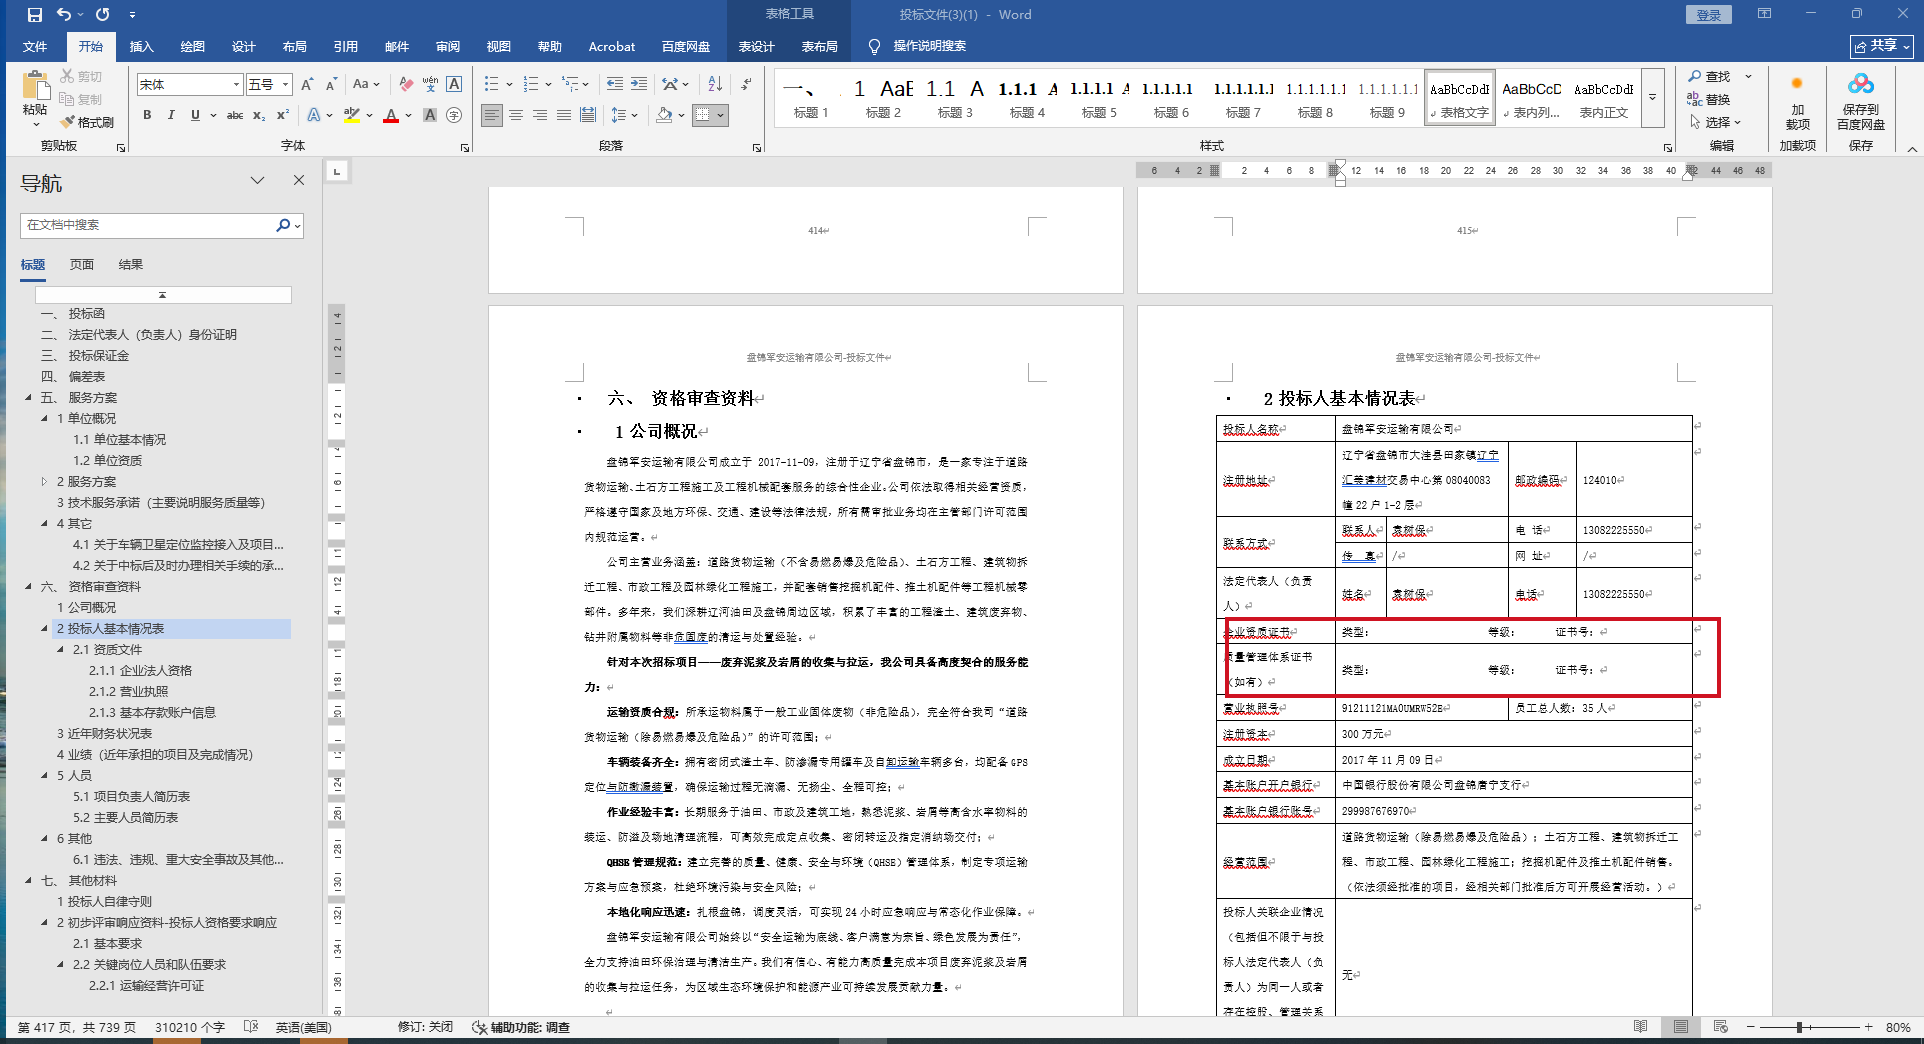Screen dimensions: 1924x1044
Task: Toggle italic formatting
Action: tap(171, 116)
